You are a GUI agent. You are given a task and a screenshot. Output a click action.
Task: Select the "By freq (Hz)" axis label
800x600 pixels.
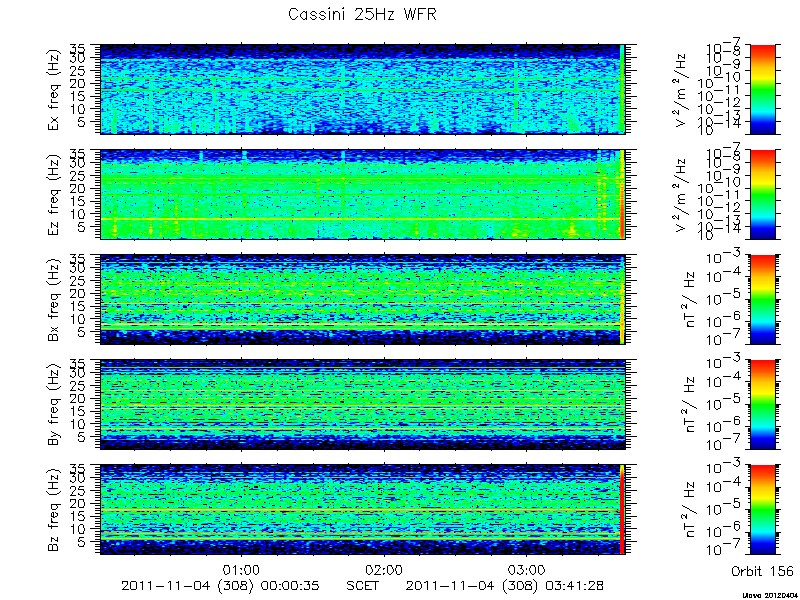[54, 405]
